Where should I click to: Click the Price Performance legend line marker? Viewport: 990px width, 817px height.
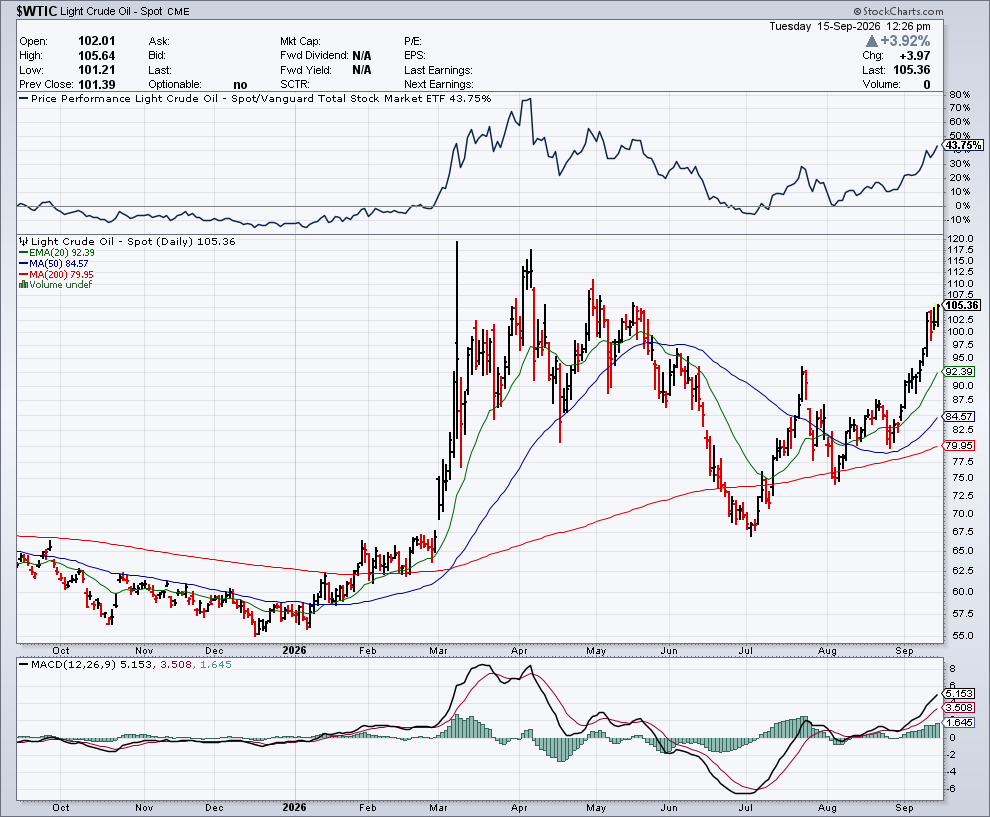23,98
